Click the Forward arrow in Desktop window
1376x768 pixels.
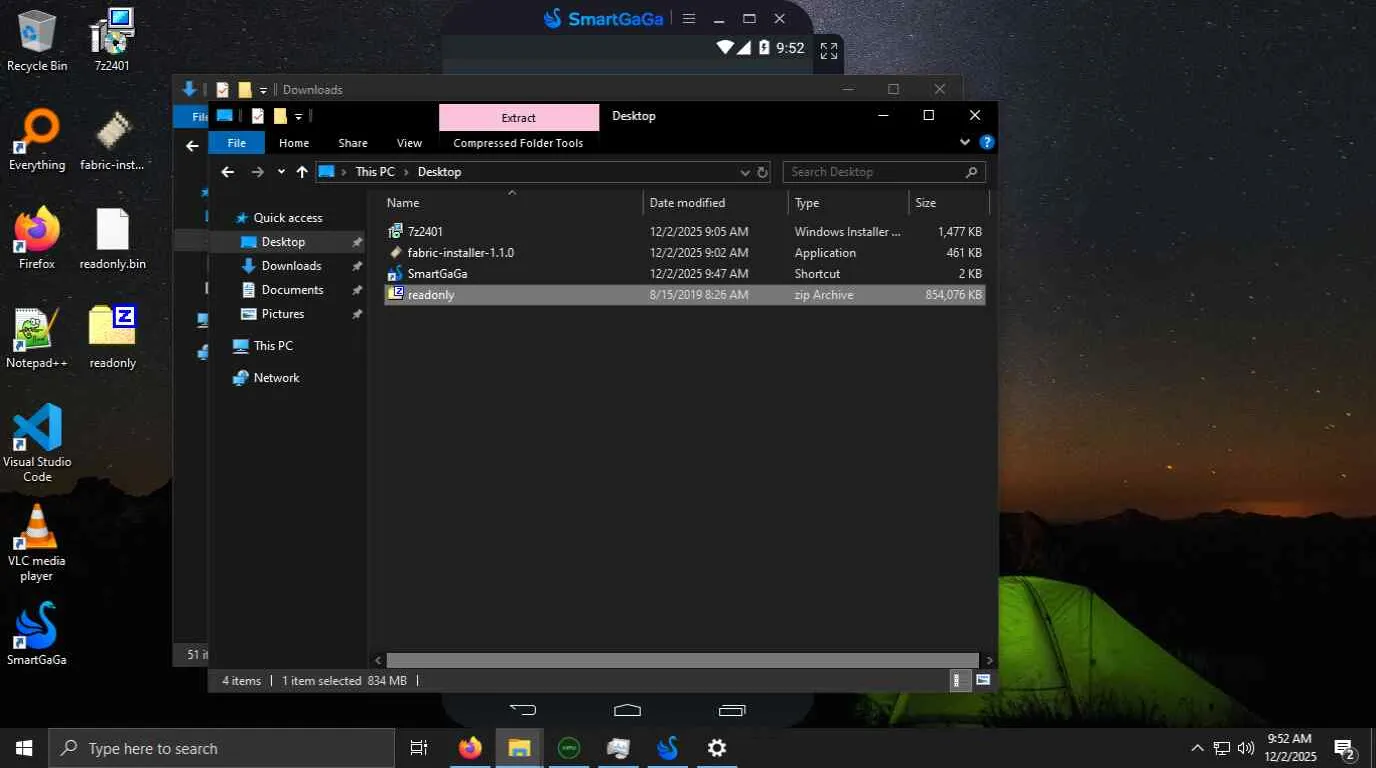257,172
